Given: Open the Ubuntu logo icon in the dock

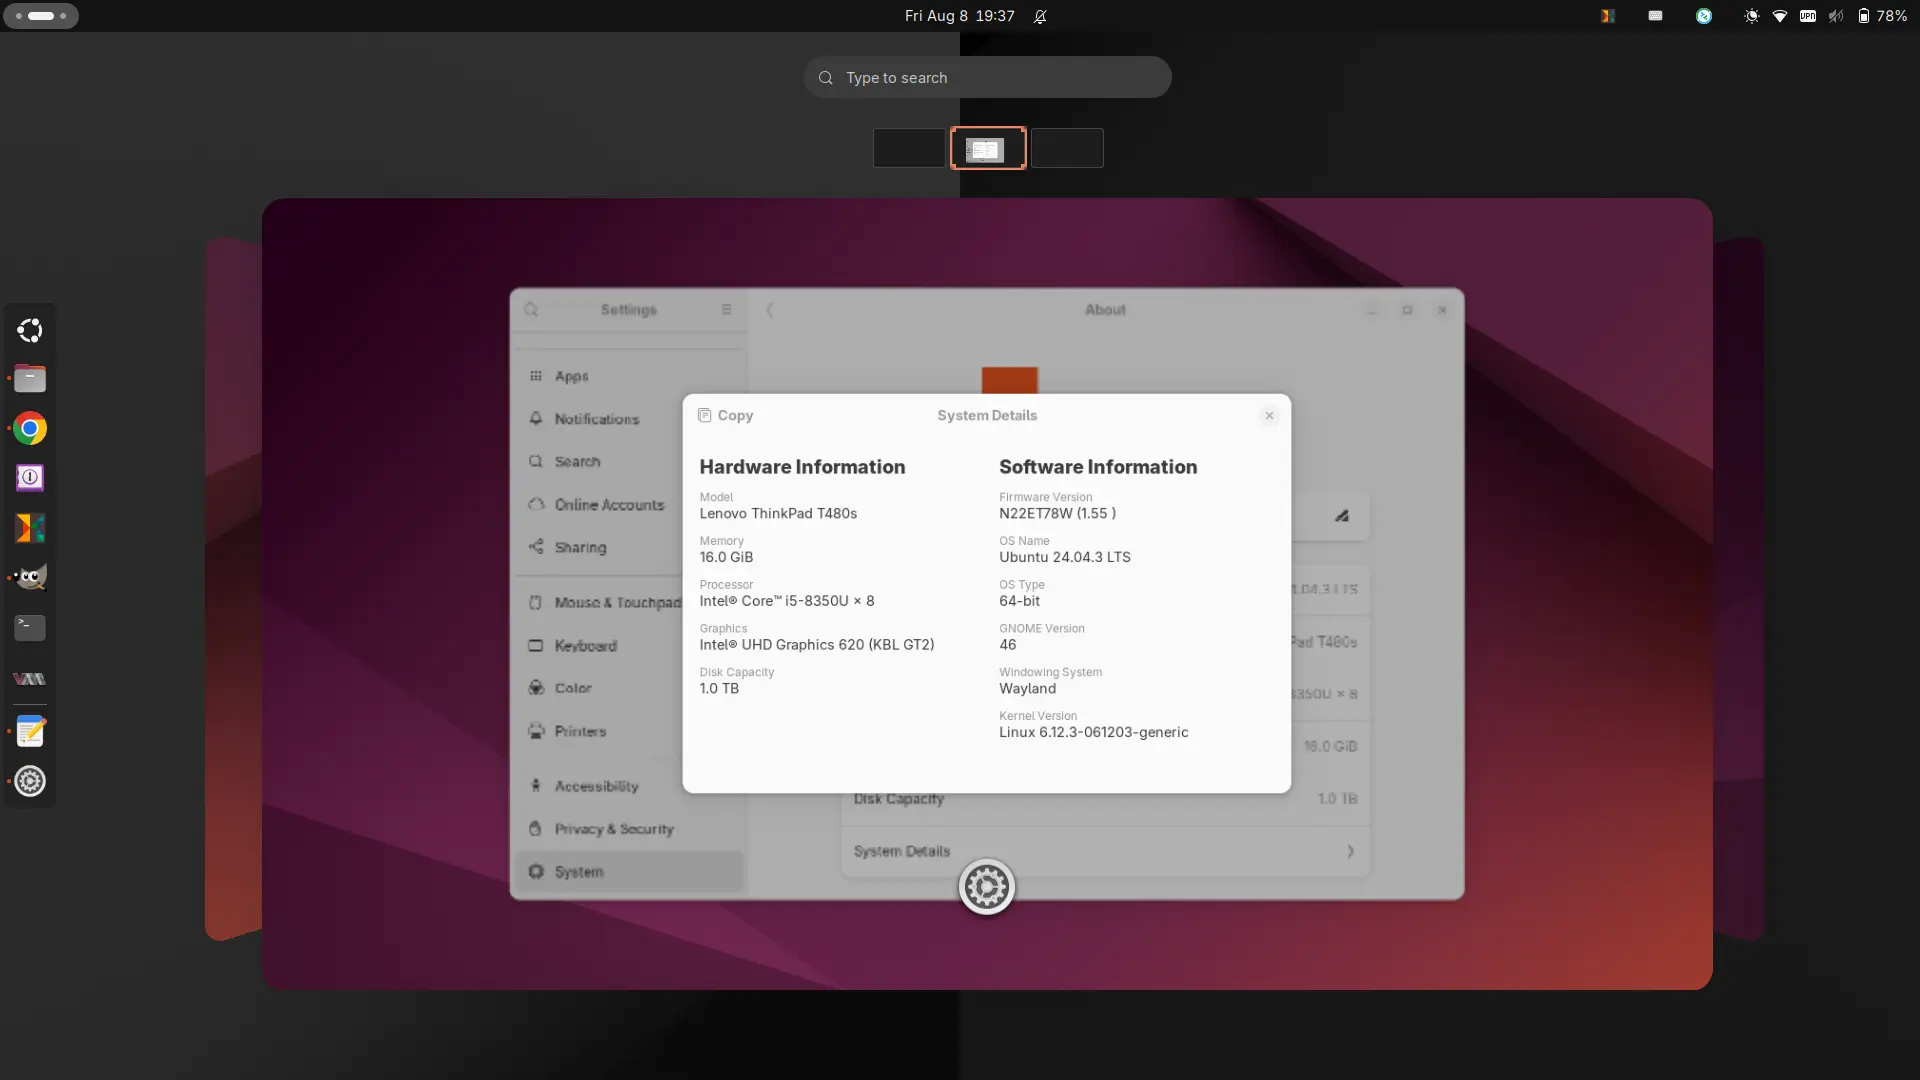Looking at the screenshot, I should pos(30,330).
